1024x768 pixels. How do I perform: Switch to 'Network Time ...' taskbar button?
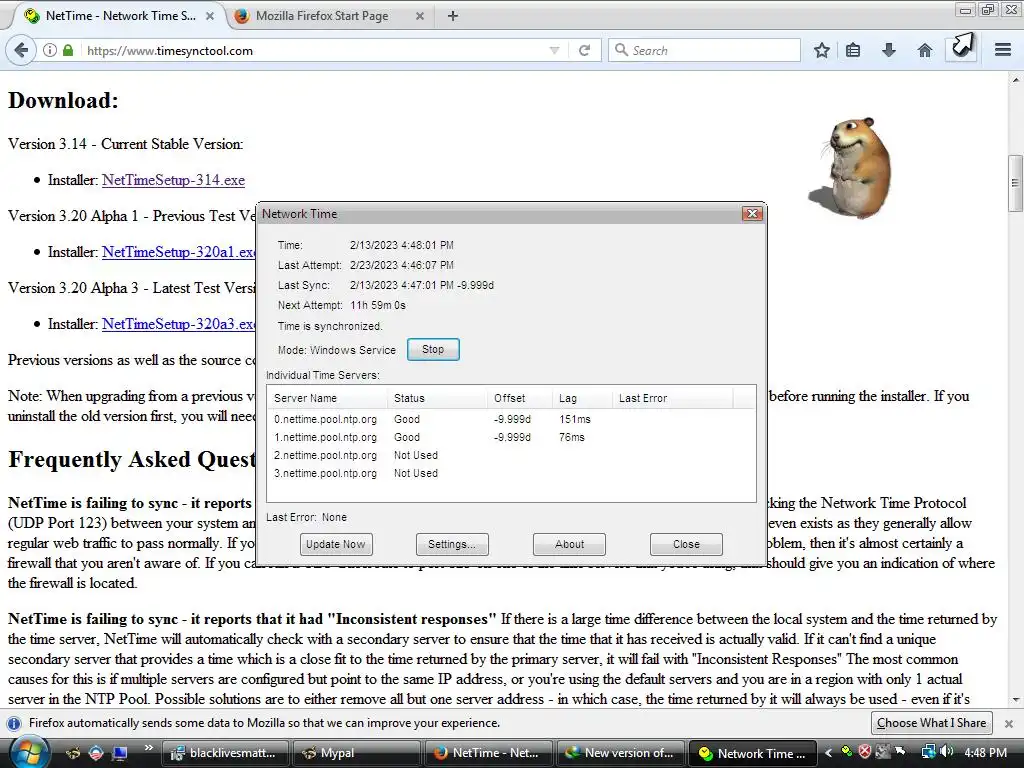coord(752,753)
